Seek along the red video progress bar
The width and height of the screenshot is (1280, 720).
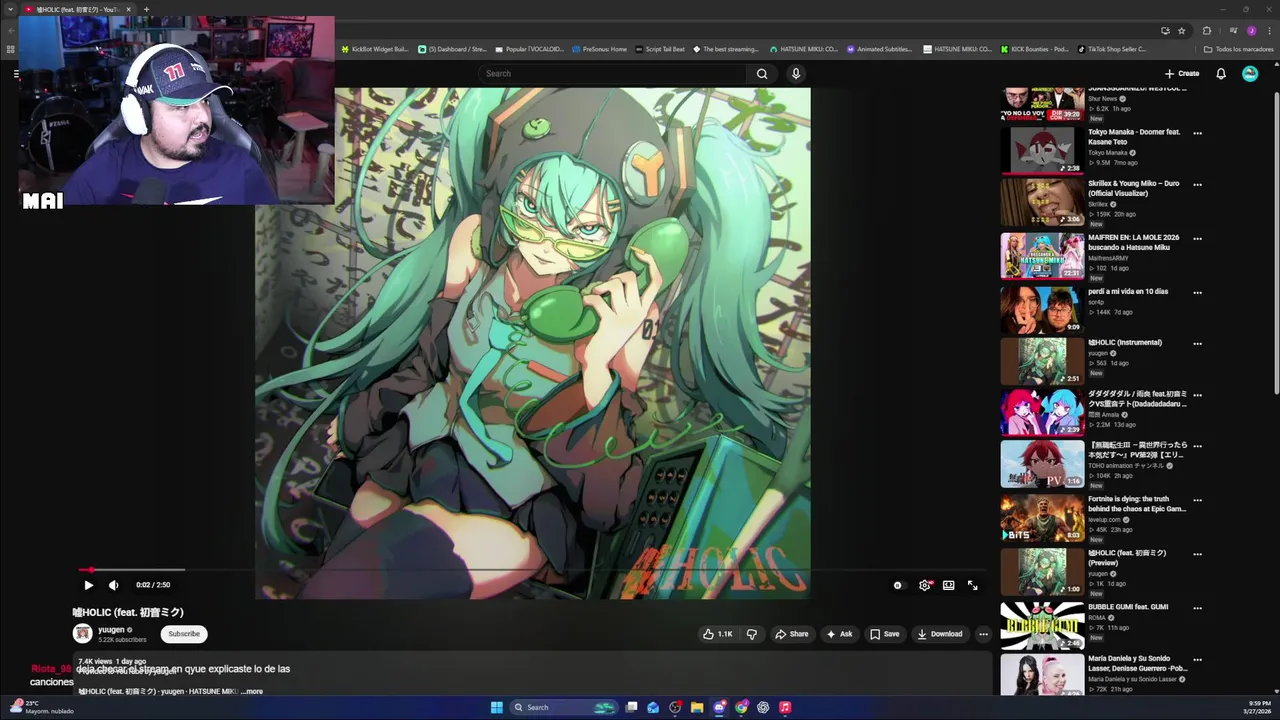coord(531,570)
